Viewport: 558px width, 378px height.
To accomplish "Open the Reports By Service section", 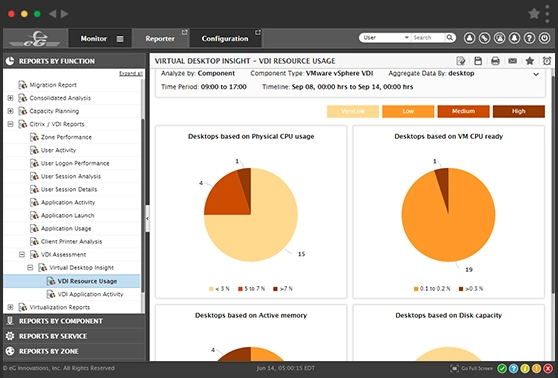I will pyautogui.click(x=74, y=336).
